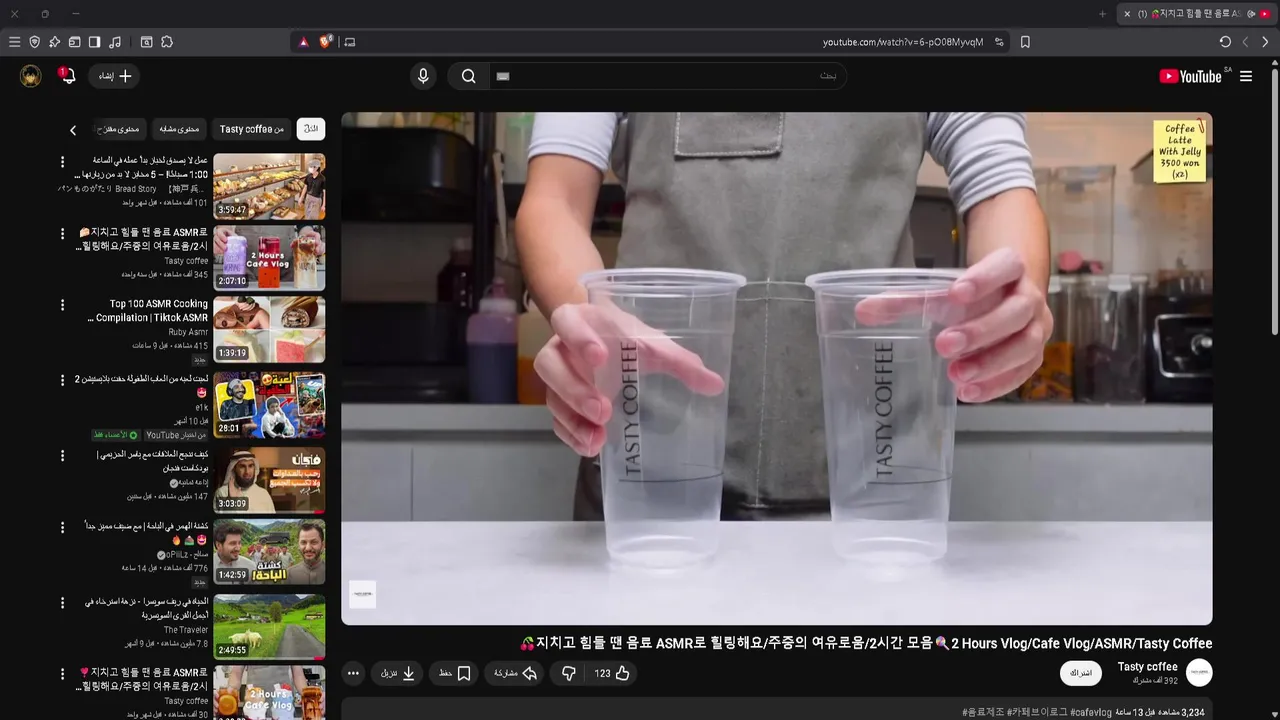Open the 1:42:59 video thumbnail
This screenshot has width=1280, height=720.
[269, 552]
